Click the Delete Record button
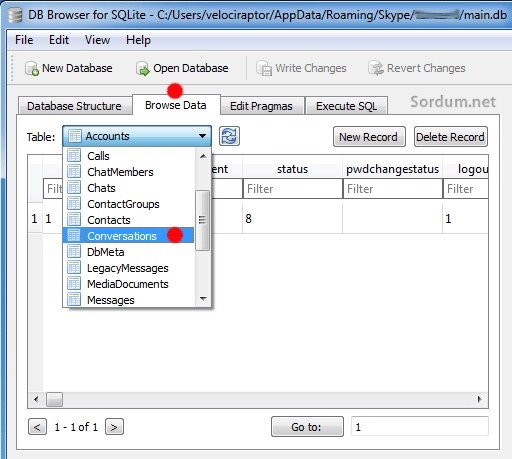 (x=451, y=137)
